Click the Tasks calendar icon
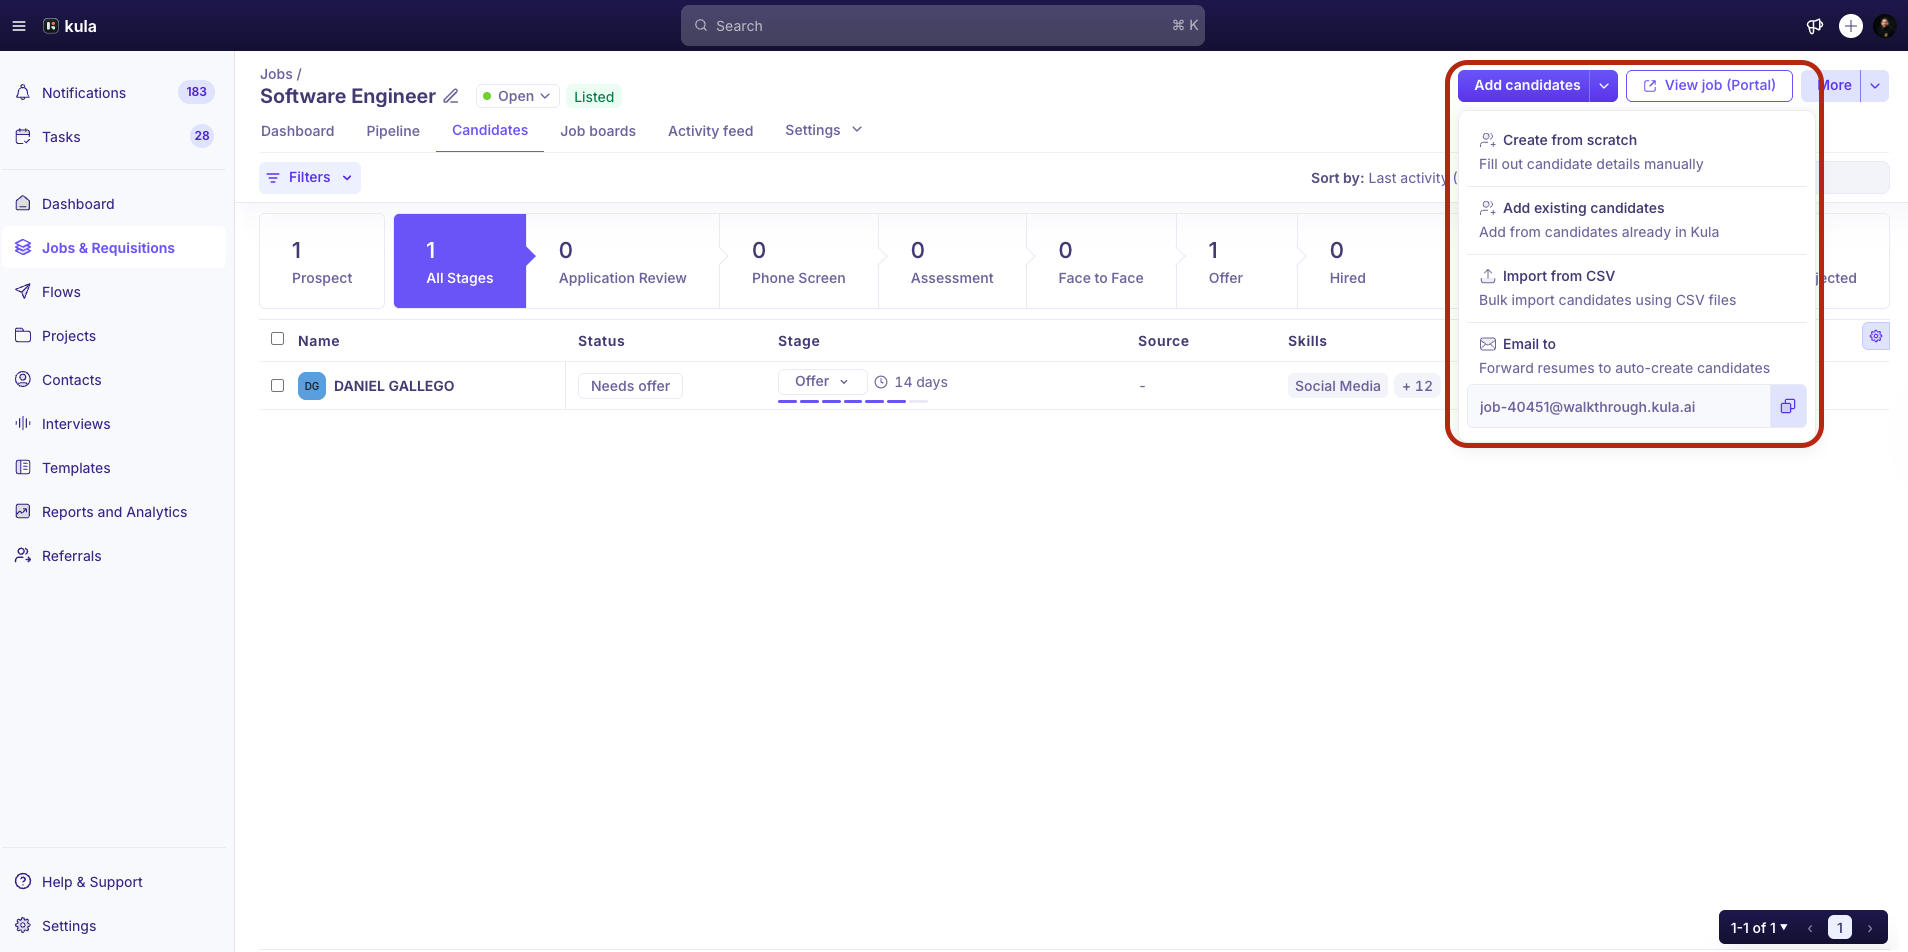Screen dimensions: 1908x952 point(23,136)
